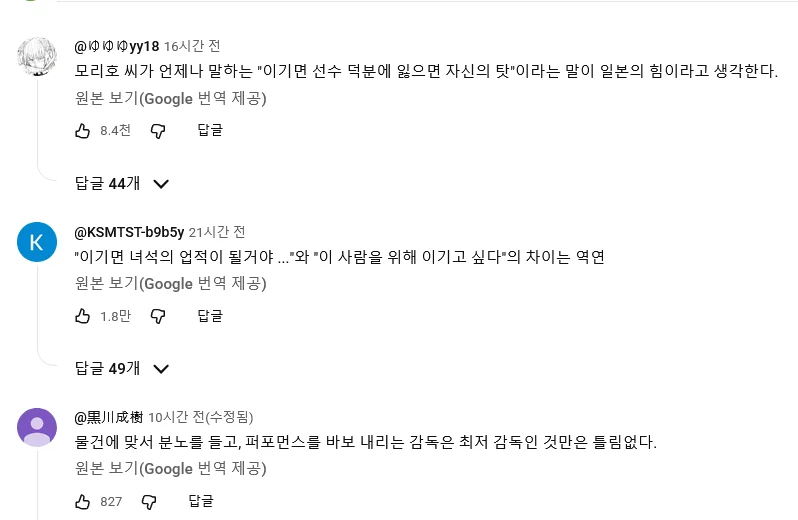Show original text for @KSMTST-b9b5y's comment

[170, 283]
